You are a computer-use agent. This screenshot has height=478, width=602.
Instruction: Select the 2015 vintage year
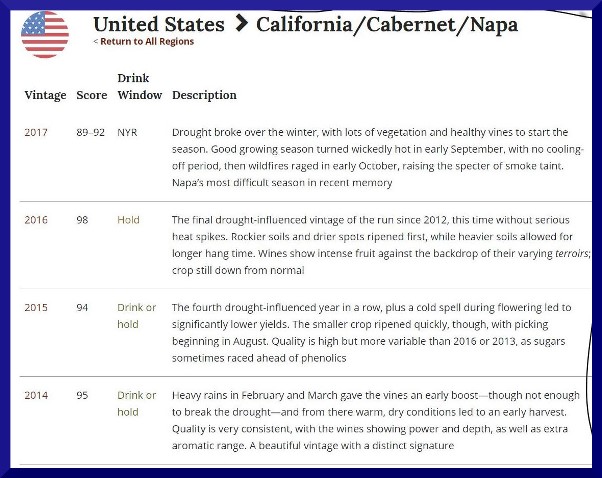(x=36, y=308)
